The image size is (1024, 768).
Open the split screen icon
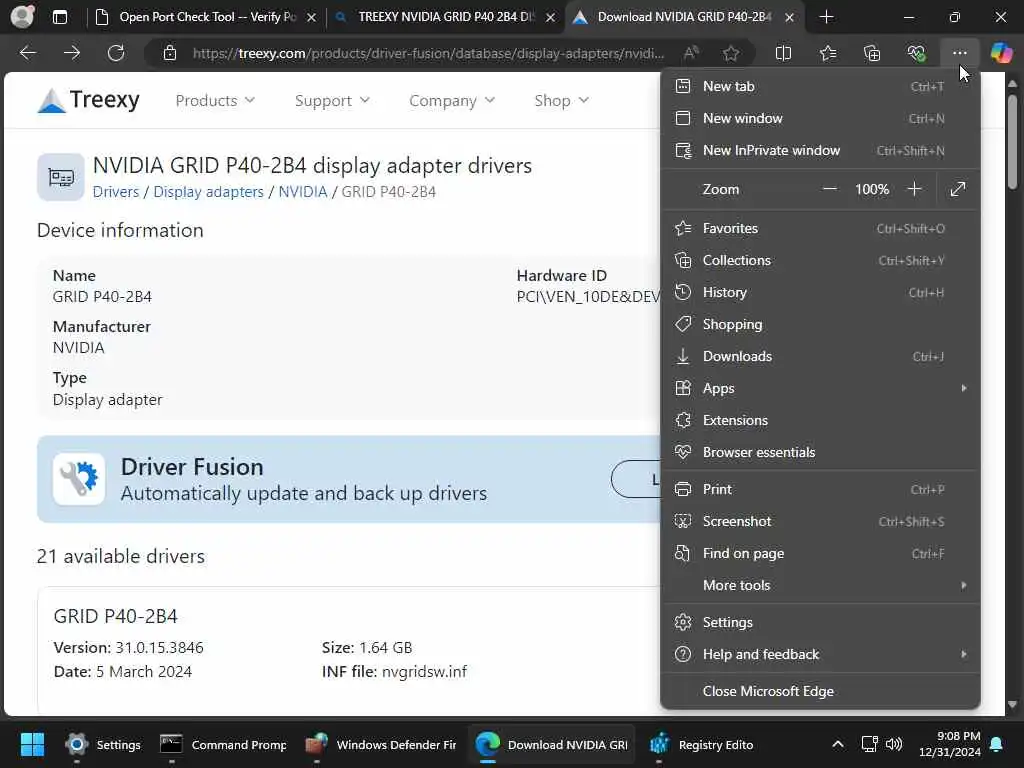783,53
